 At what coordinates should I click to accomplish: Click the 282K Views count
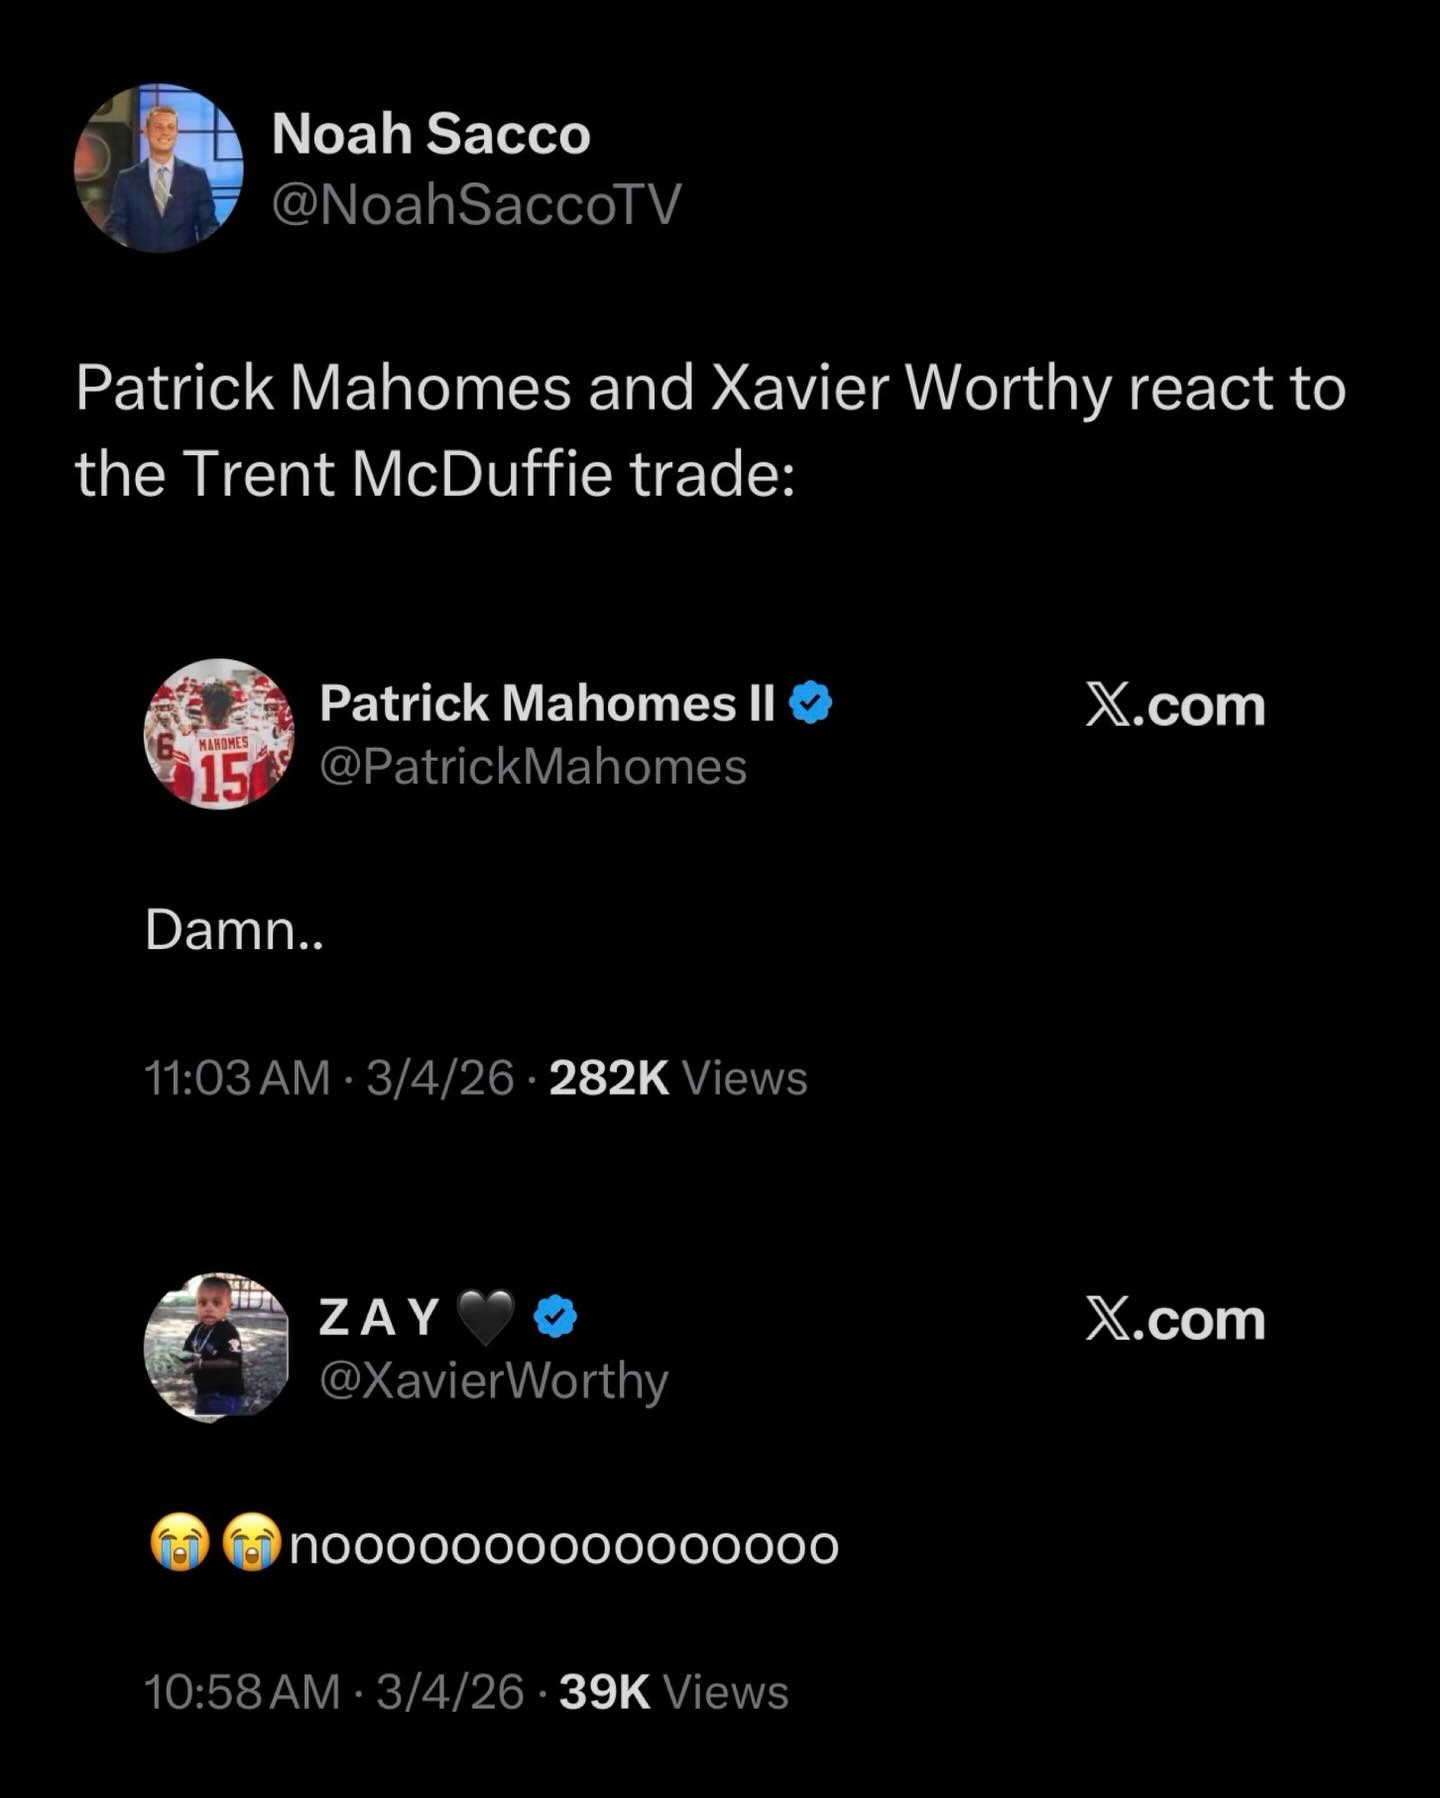[678, 1078]
